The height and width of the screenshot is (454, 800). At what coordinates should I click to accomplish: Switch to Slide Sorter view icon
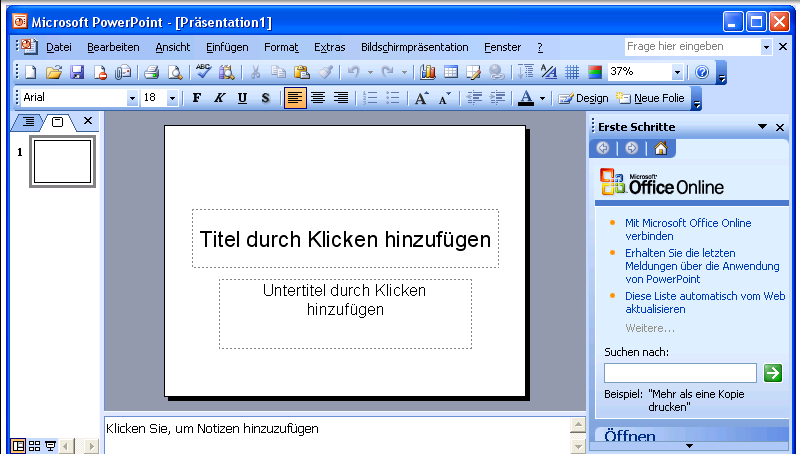point(34,446)
